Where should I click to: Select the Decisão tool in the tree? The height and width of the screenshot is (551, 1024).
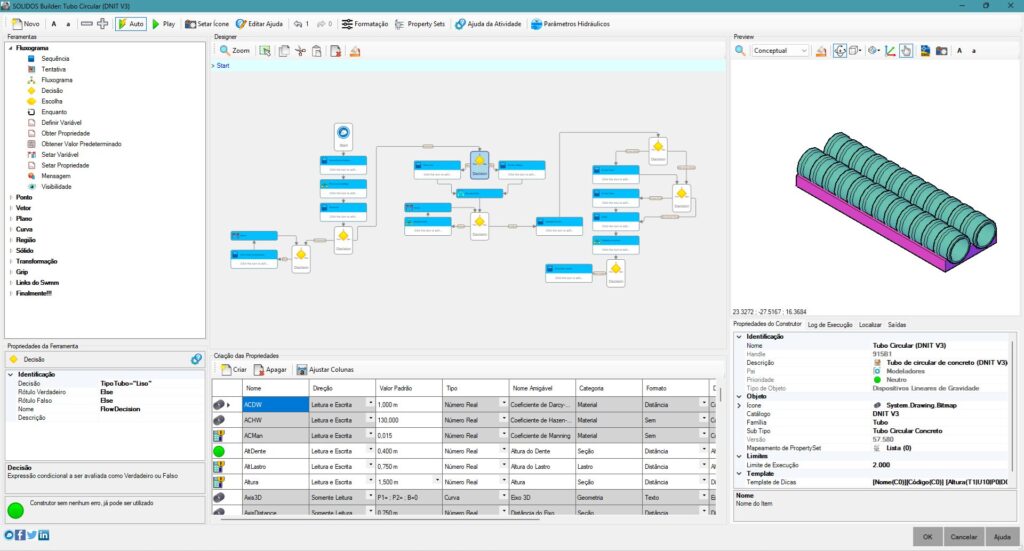[52, 91]
